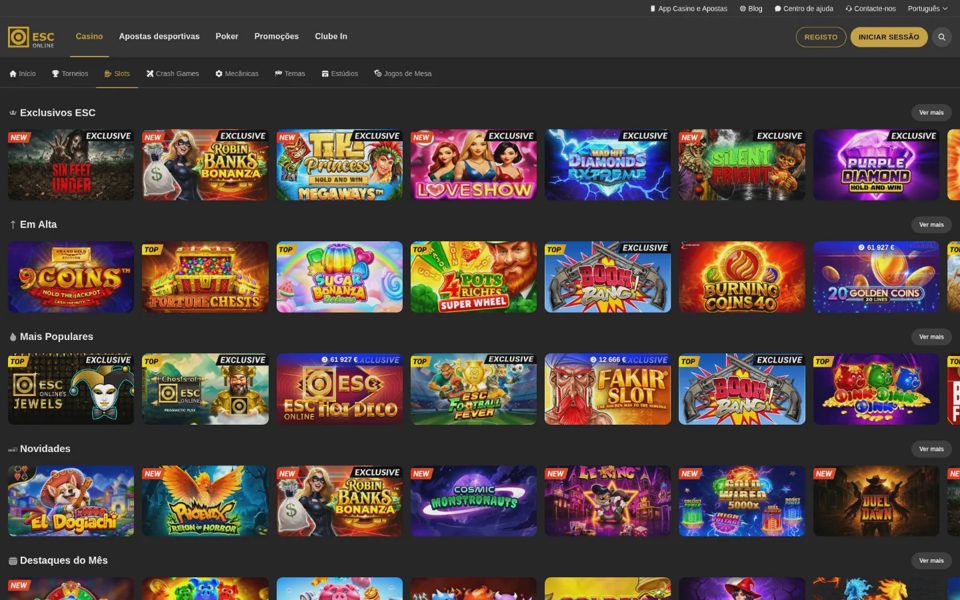Click the Contacte-nos headset icon
Image resolution: width=960 pixels, height=600 pixels.
click(849, 9)
